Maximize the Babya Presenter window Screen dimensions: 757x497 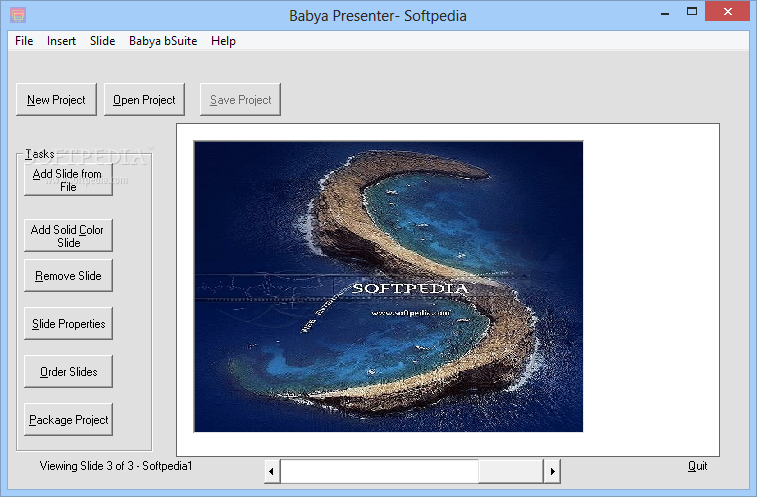pos(692,12)
